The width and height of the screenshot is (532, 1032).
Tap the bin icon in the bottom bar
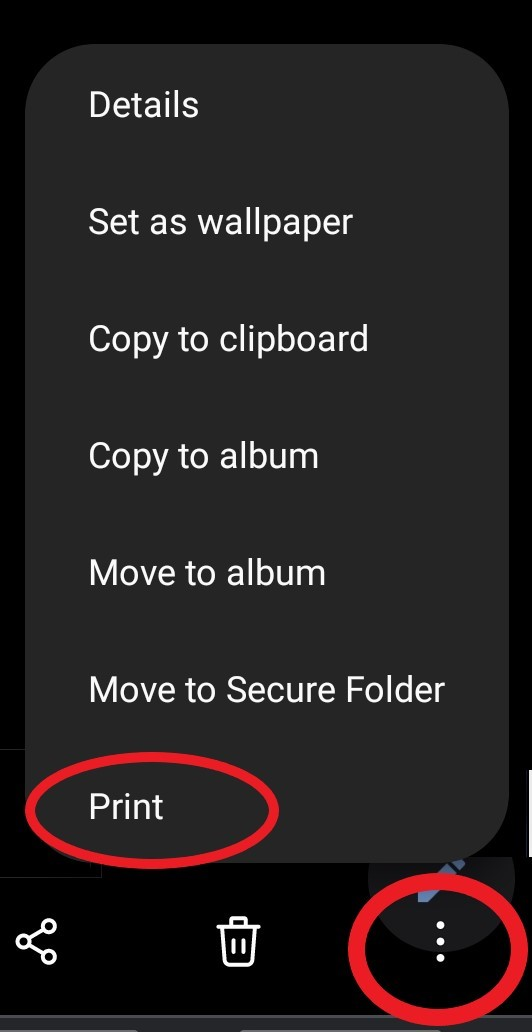tap(238, 941)
